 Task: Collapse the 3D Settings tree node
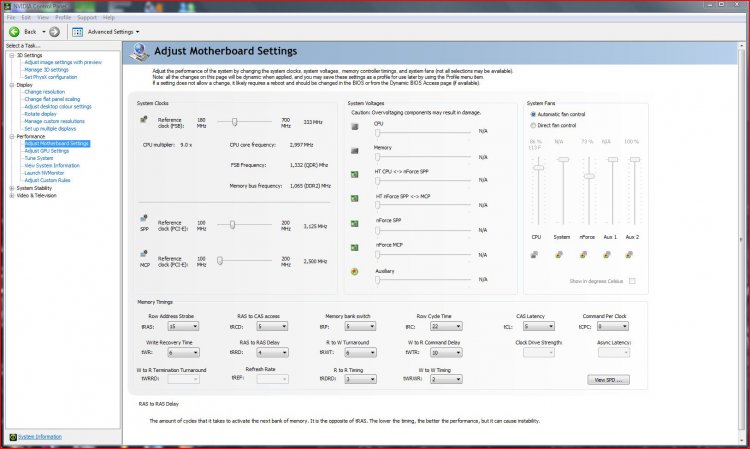click(x=11, y=55)
